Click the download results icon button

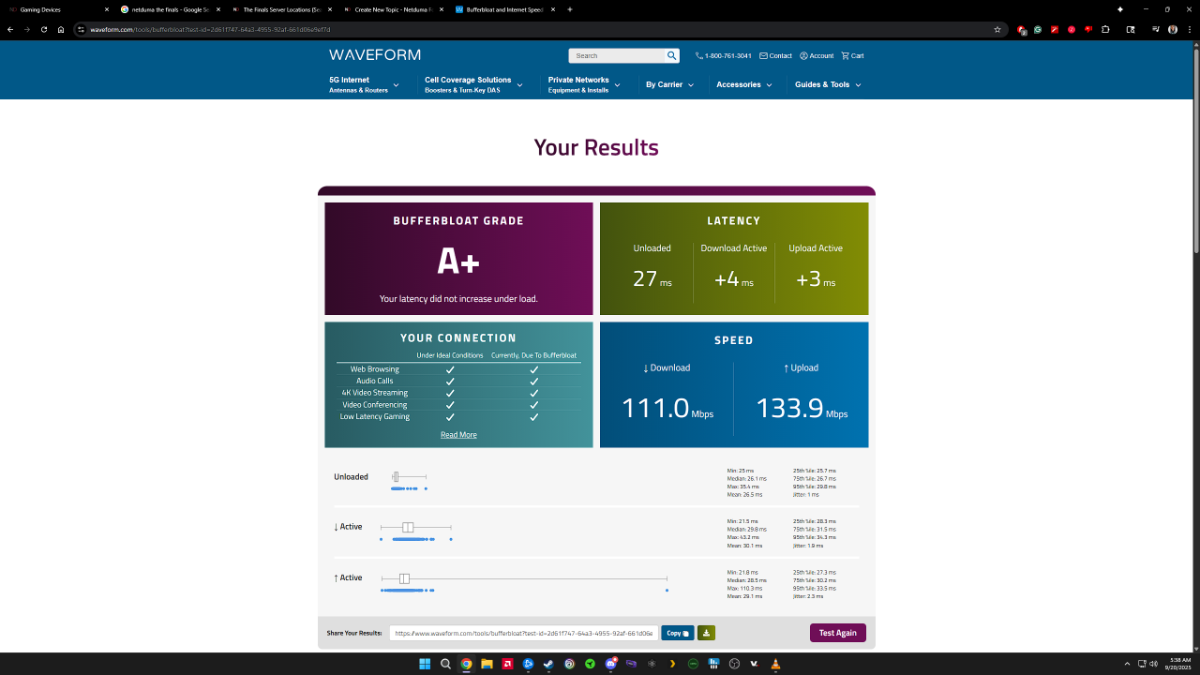coord(706,633)
